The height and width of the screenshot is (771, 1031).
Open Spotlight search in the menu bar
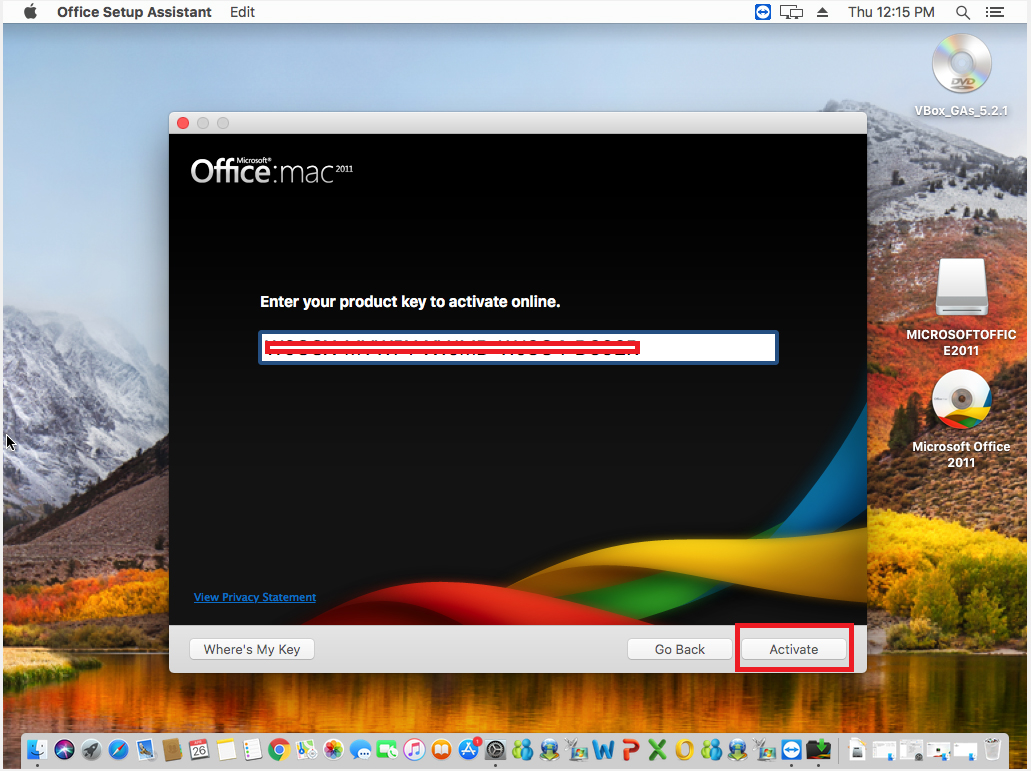pos(963,12)
